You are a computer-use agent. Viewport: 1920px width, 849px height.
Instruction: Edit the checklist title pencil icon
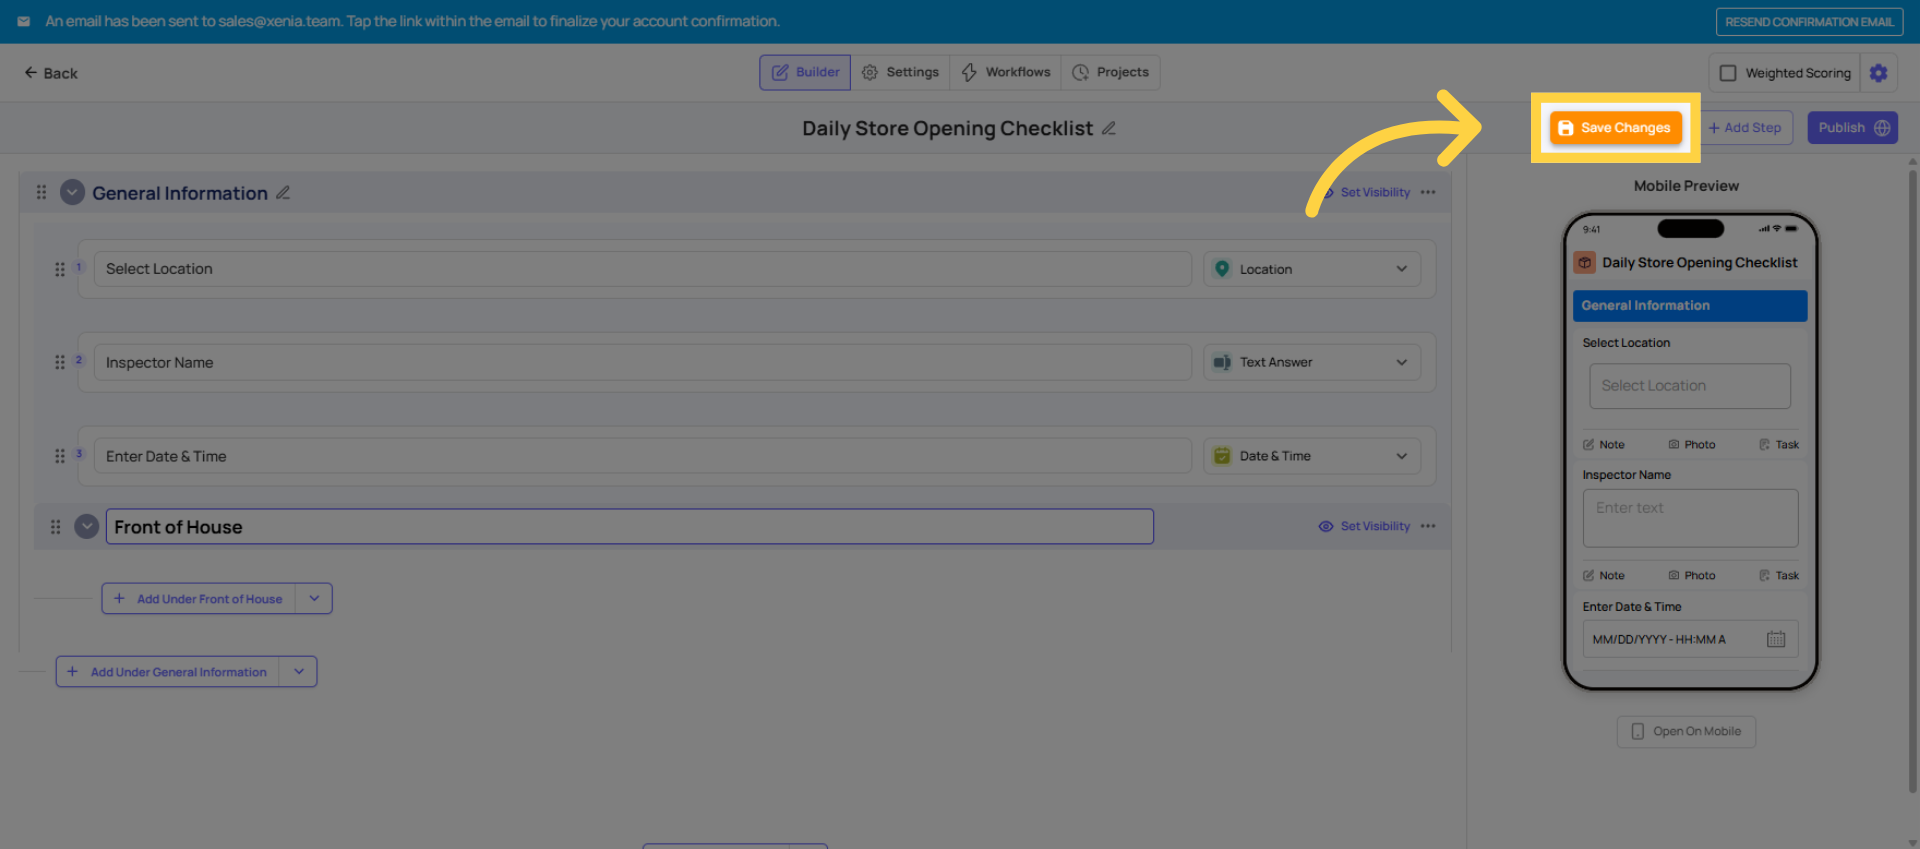[x=1109, y=128]
